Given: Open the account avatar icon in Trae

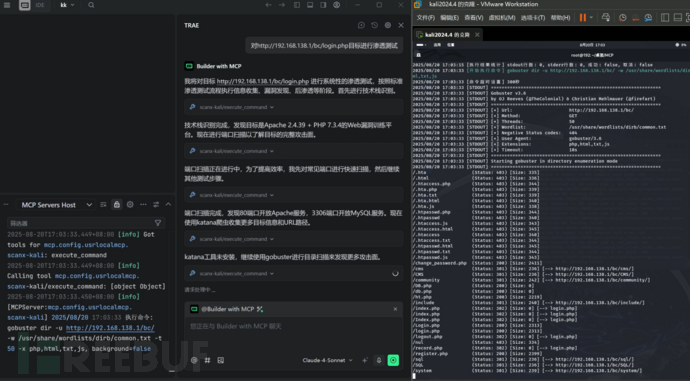Looking at the screenshot, I should point(337,5).
